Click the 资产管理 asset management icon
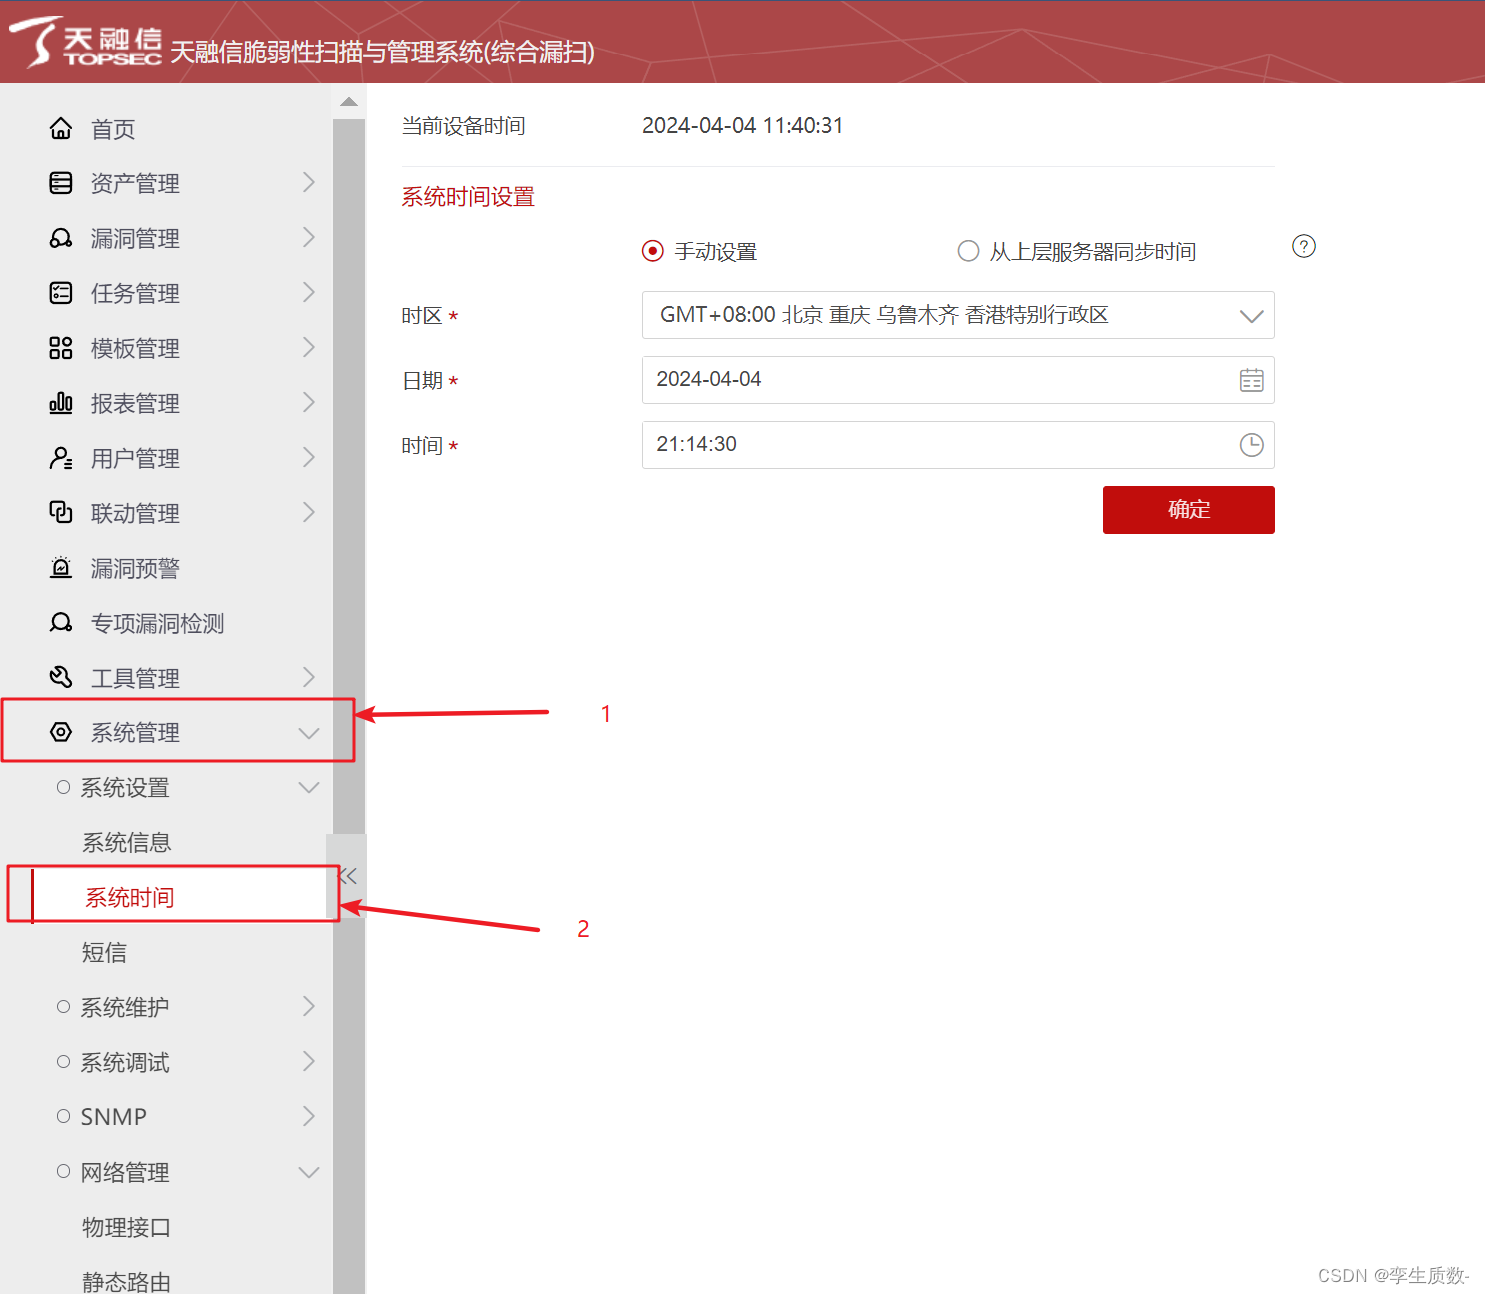 click(x=61, y=183)
